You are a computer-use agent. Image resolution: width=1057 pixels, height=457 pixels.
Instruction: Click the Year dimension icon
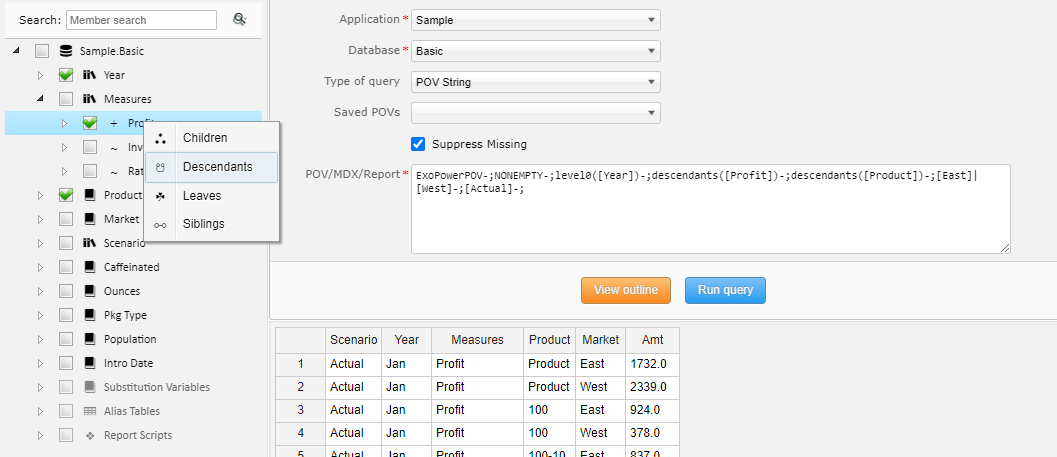(90, 75)
